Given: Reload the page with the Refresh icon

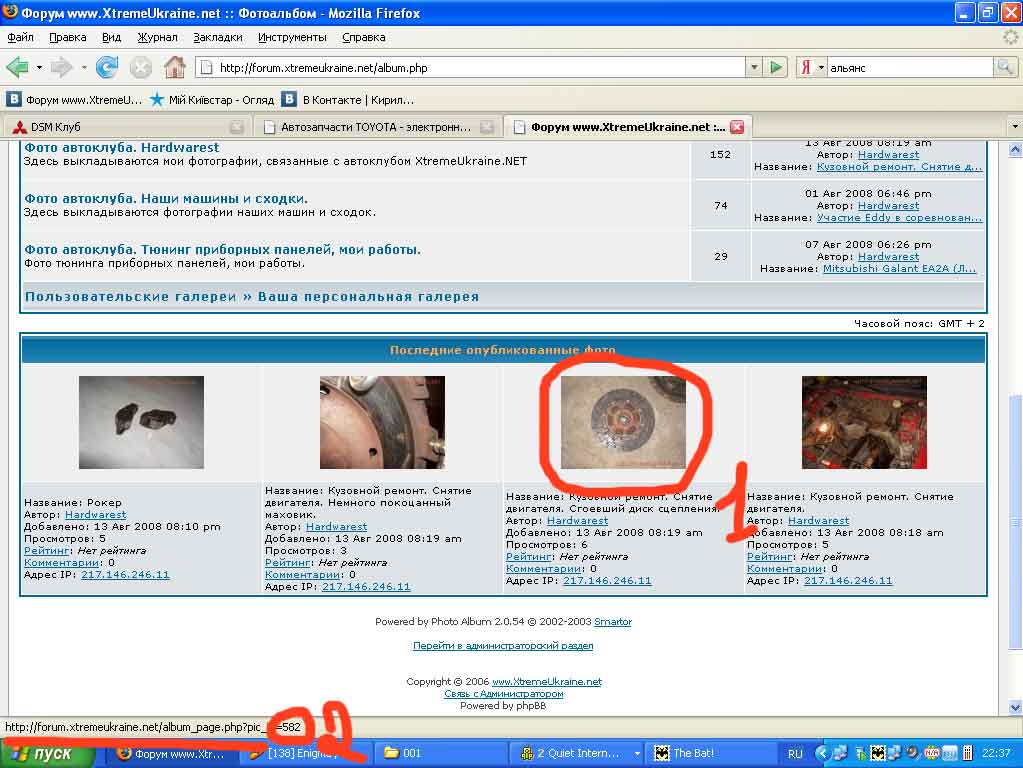Looking at the screenshot, I should [x=107, y=67].
